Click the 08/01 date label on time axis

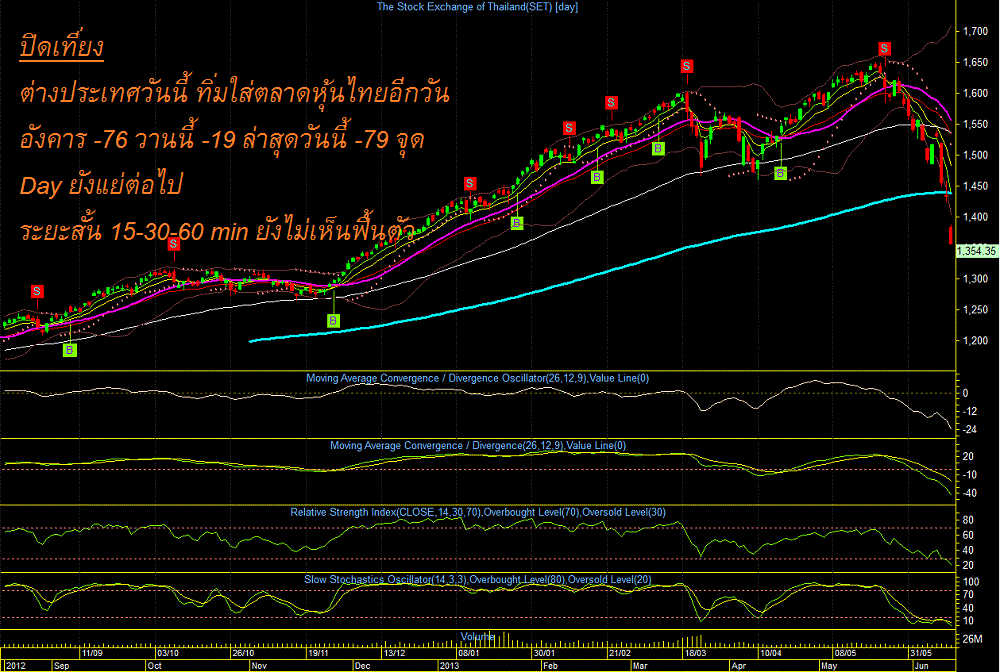(469, 654)
